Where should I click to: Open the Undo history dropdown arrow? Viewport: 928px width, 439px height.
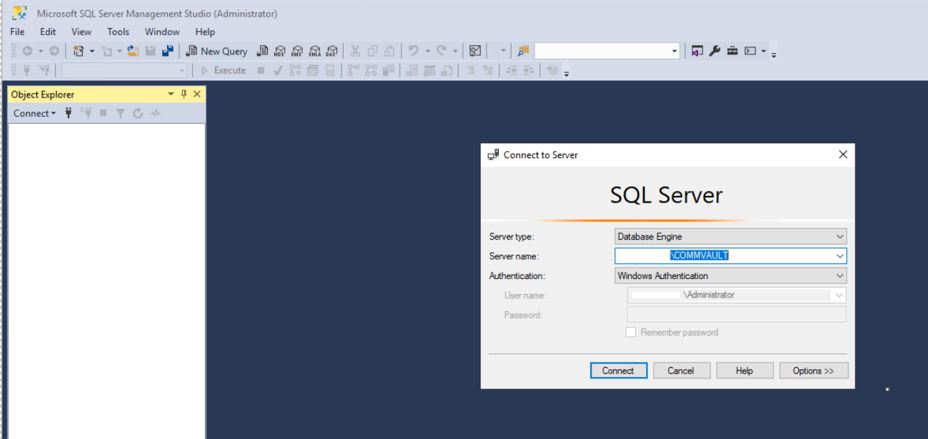point(427,51)
